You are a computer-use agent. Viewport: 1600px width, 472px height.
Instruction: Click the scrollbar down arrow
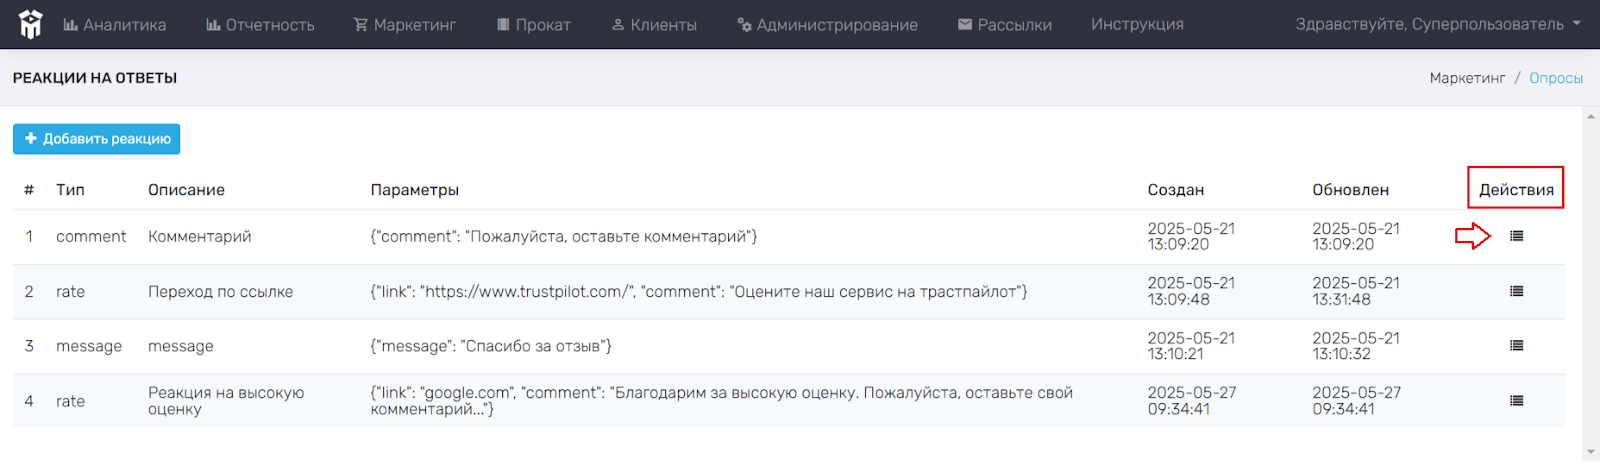[1591, 452]
